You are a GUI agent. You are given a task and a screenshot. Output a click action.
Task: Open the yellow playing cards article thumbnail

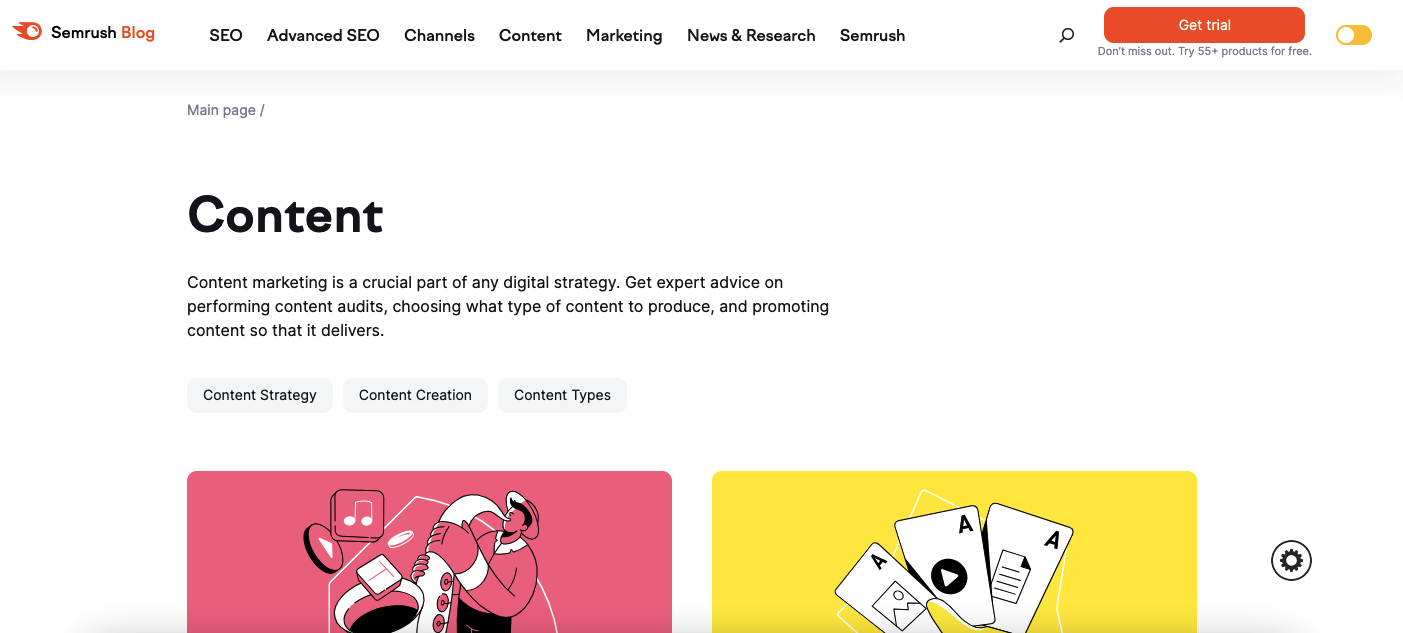click(954, 552)
